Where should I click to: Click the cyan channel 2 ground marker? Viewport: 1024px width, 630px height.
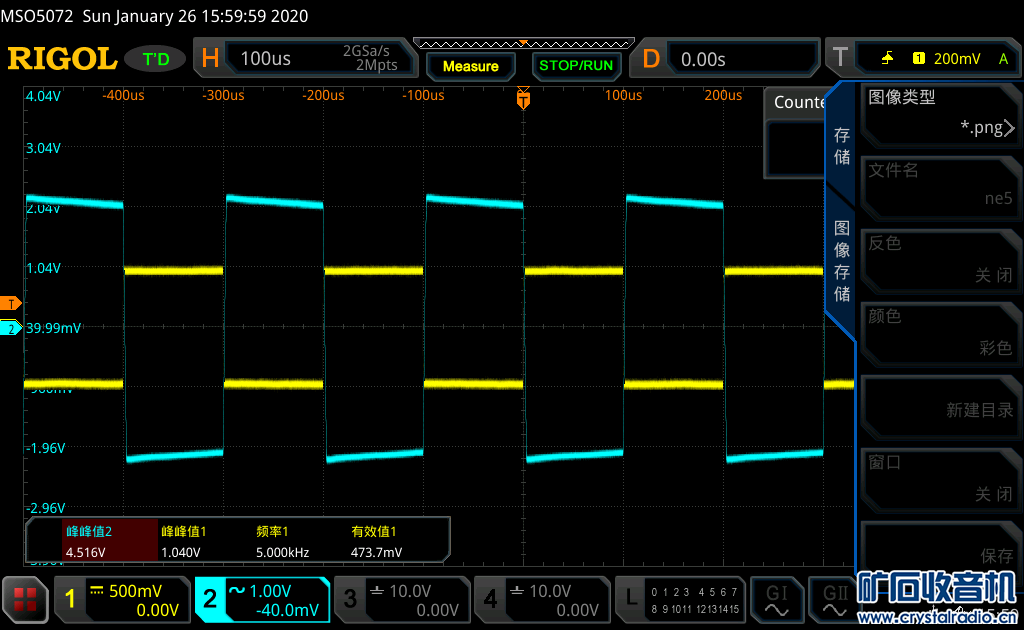click(x=11, y=328)
